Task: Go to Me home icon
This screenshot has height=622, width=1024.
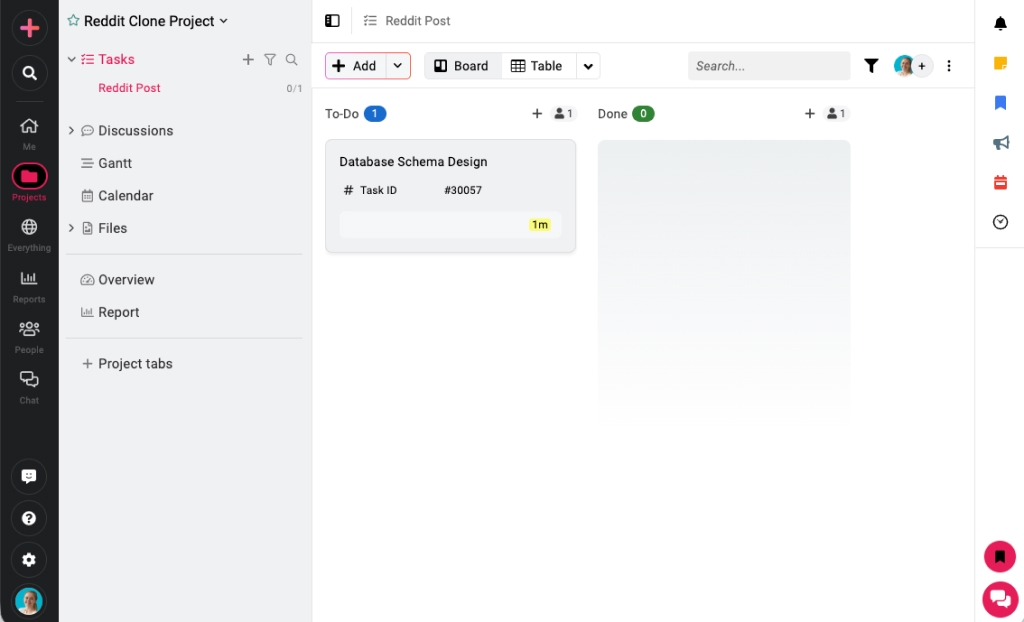Action: click(x=29, y=126)
